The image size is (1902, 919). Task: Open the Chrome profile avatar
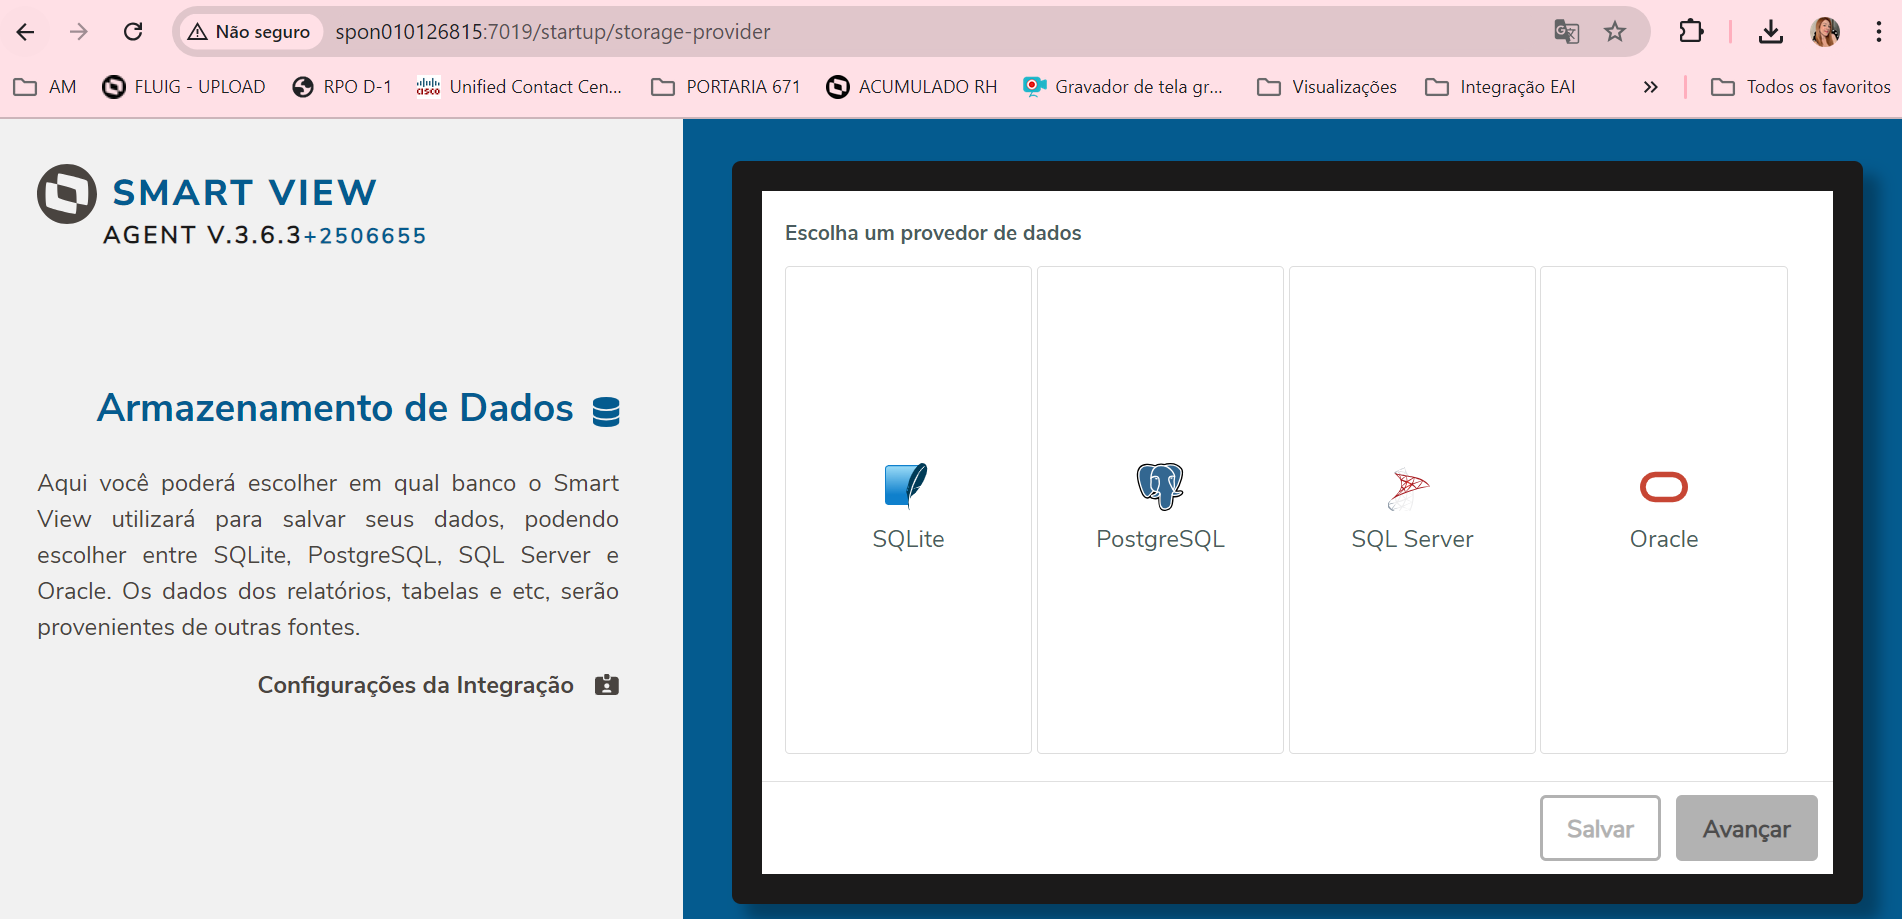[x=1825, y=32]
